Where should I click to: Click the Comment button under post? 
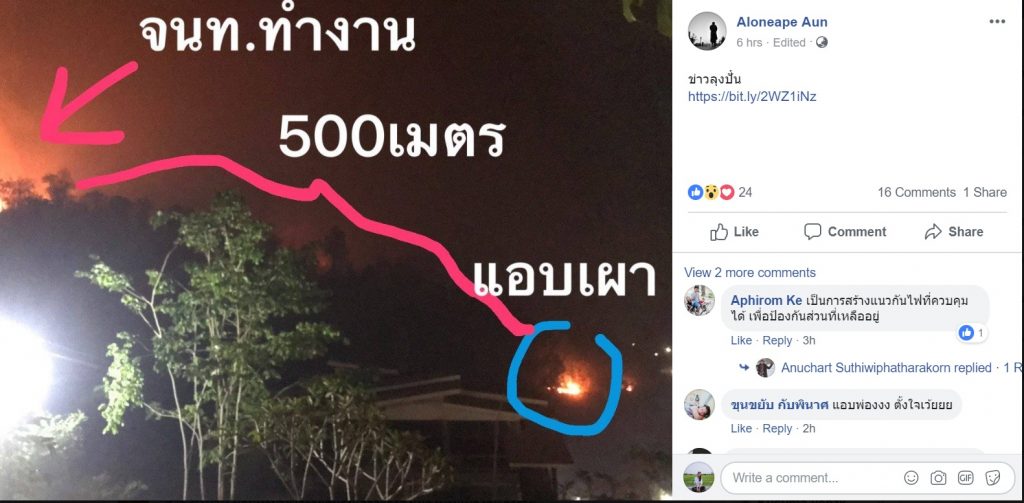point(844,232)
